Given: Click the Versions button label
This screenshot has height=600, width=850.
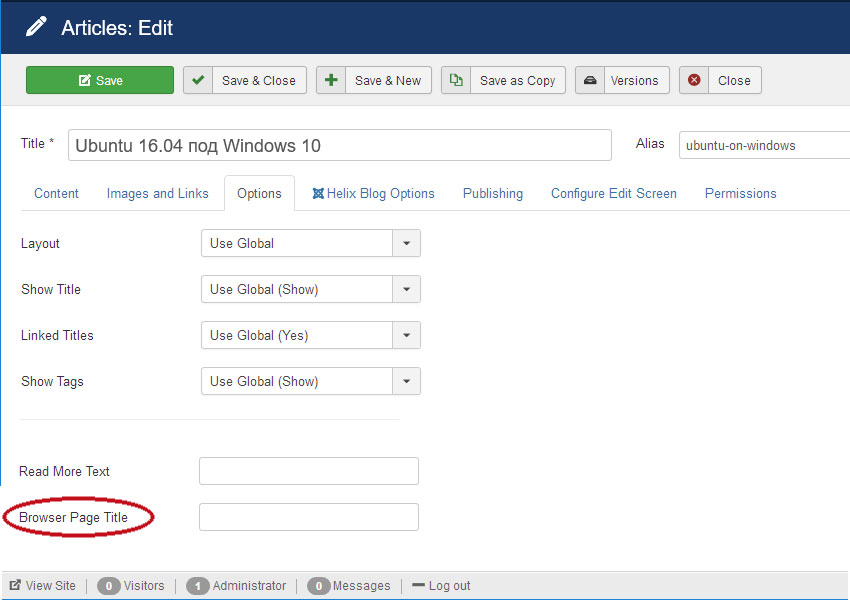Looking at the screenshot, I should [634, 81].
